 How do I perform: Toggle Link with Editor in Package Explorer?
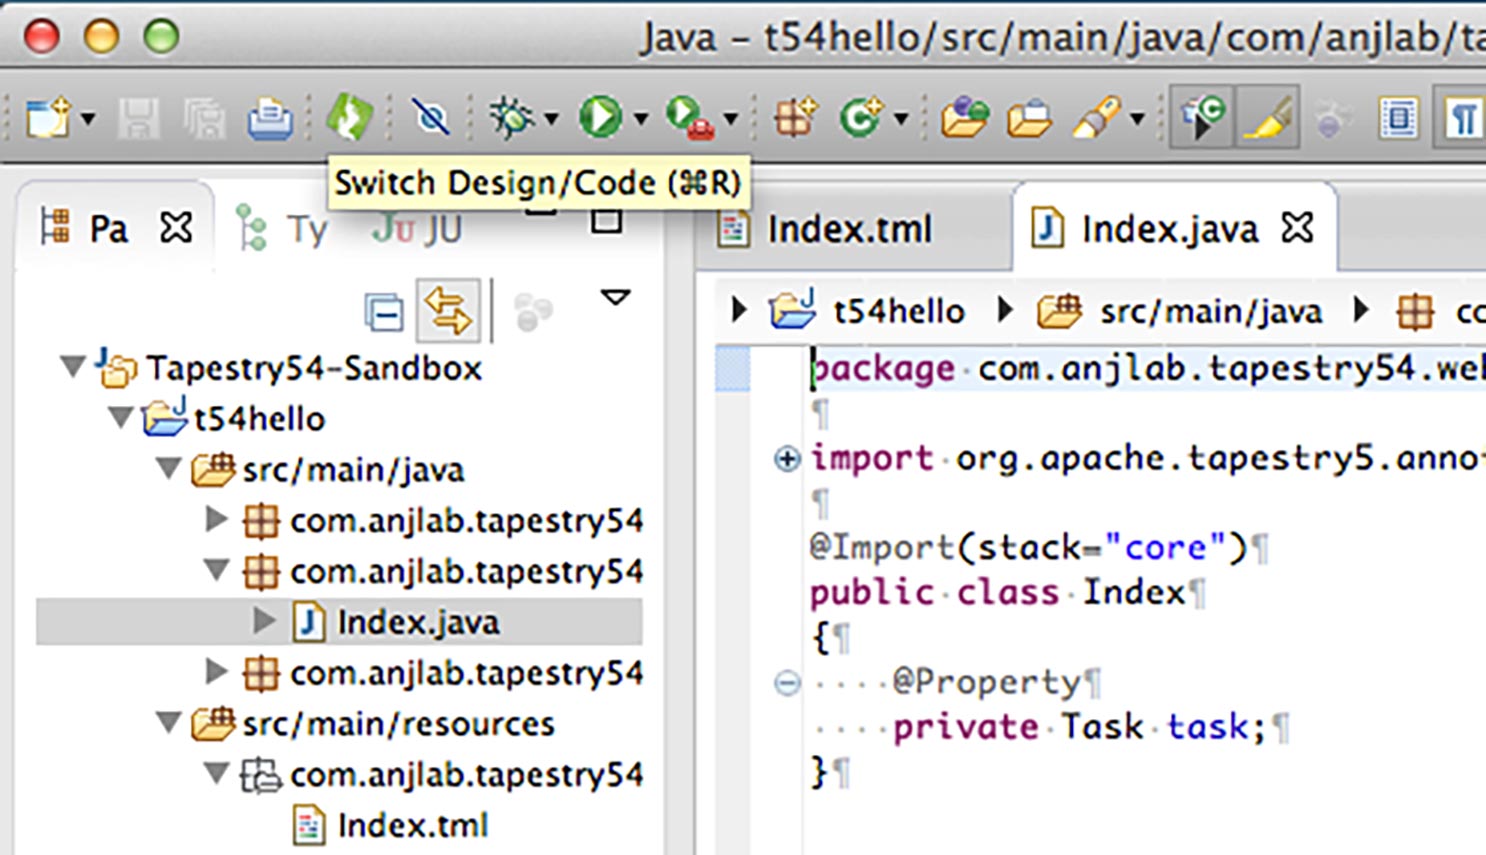coord(448,311)
